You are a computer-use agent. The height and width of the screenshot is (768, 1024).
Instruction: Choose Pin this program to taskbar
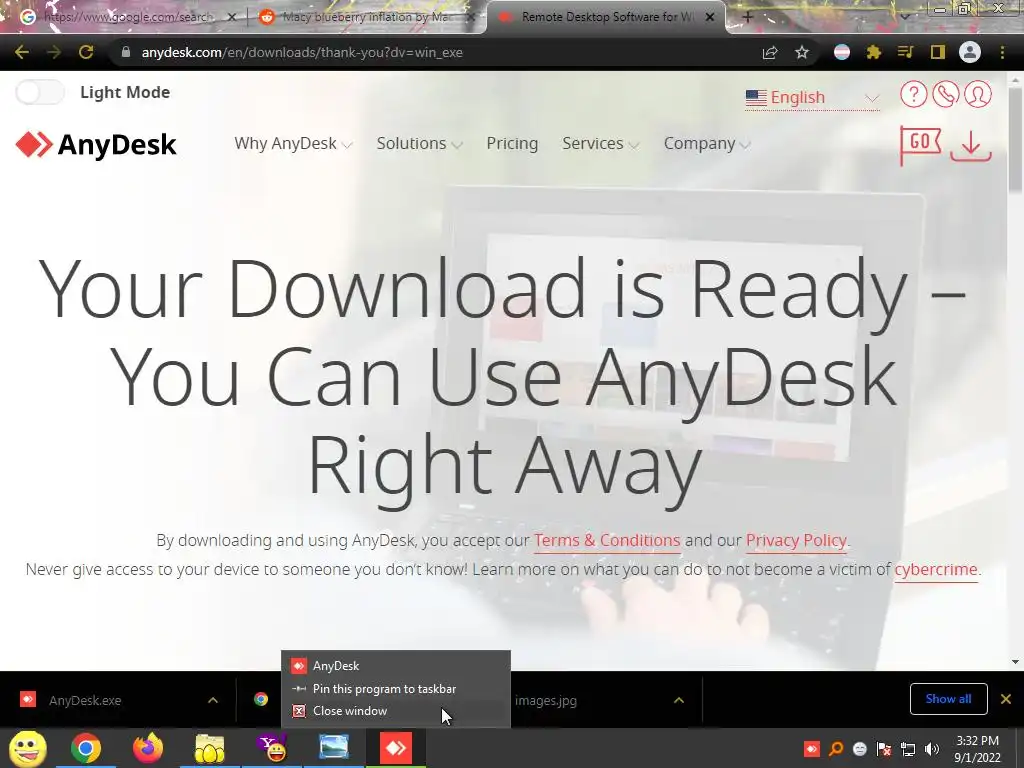tap(396, 689)
